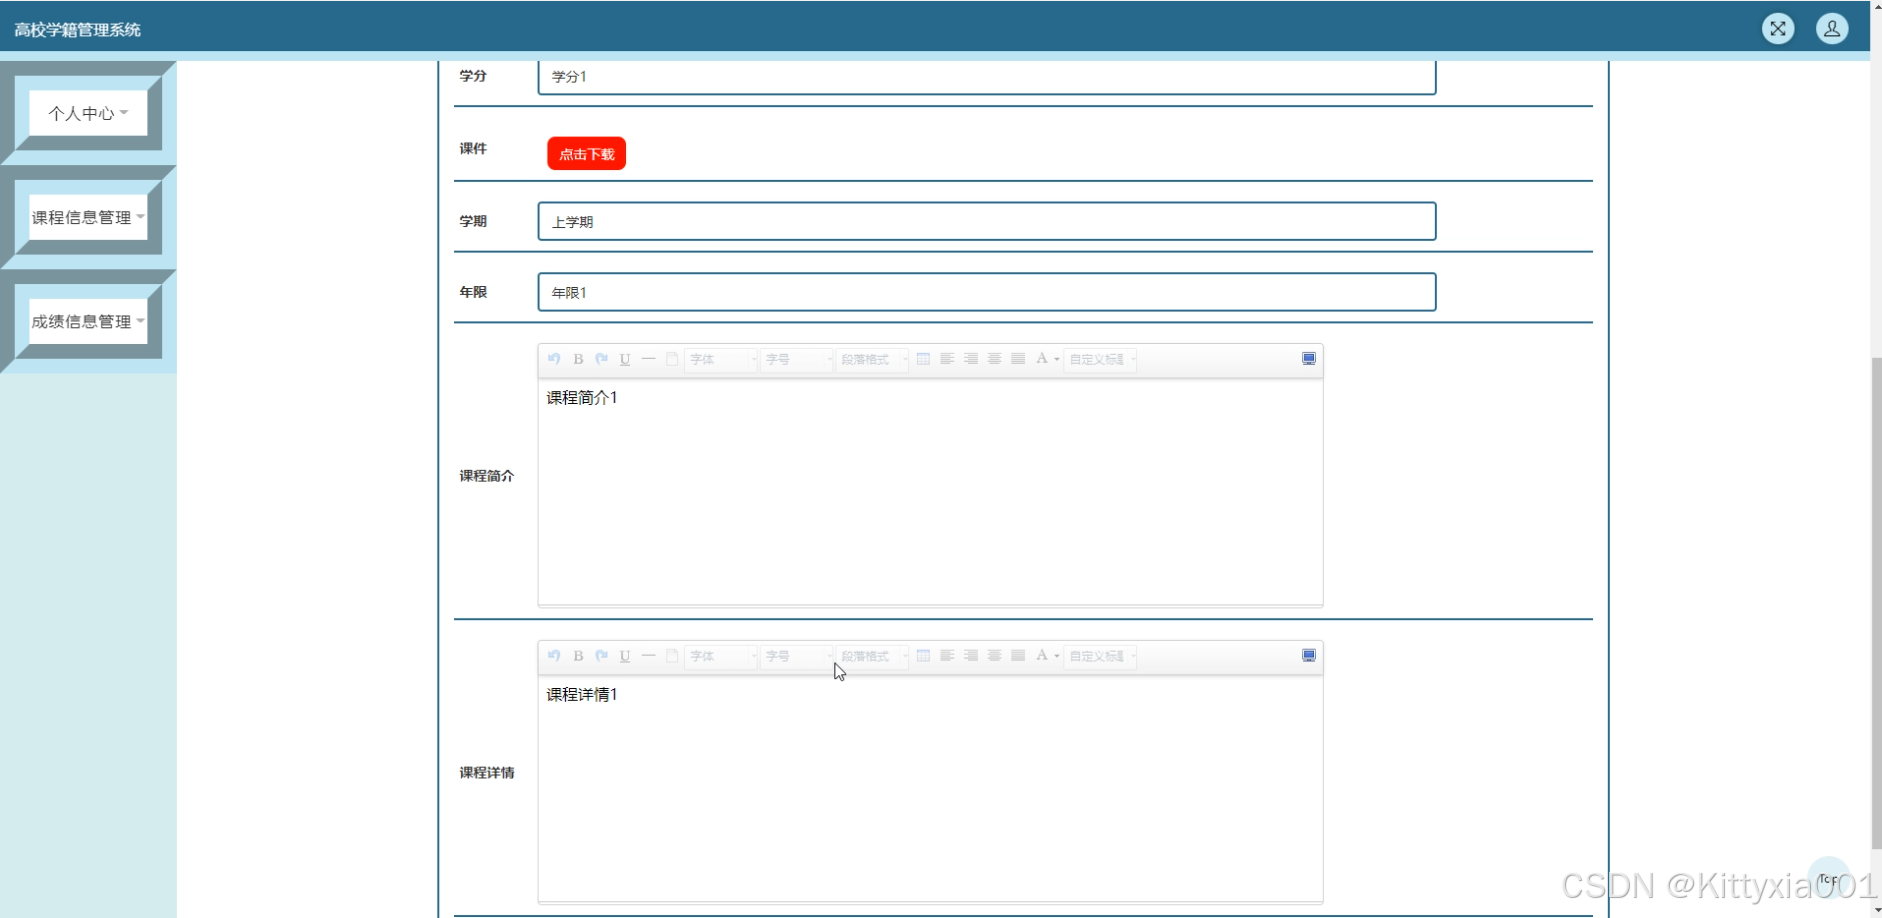Apply font color in 课程简介 editor
The image size is (1882, 918).
point(1041,359)
